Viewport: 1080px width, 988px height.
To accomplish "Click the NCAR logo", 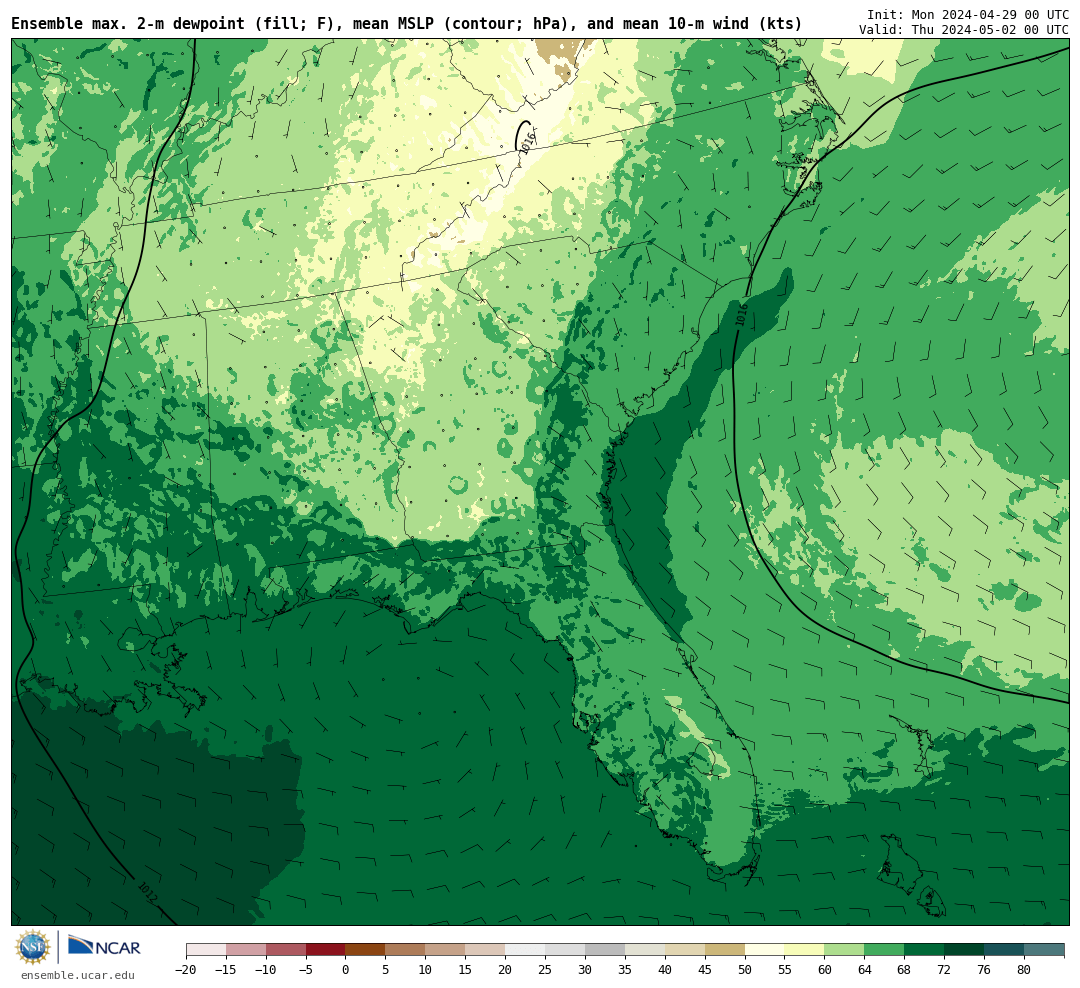I will (104, 946).
